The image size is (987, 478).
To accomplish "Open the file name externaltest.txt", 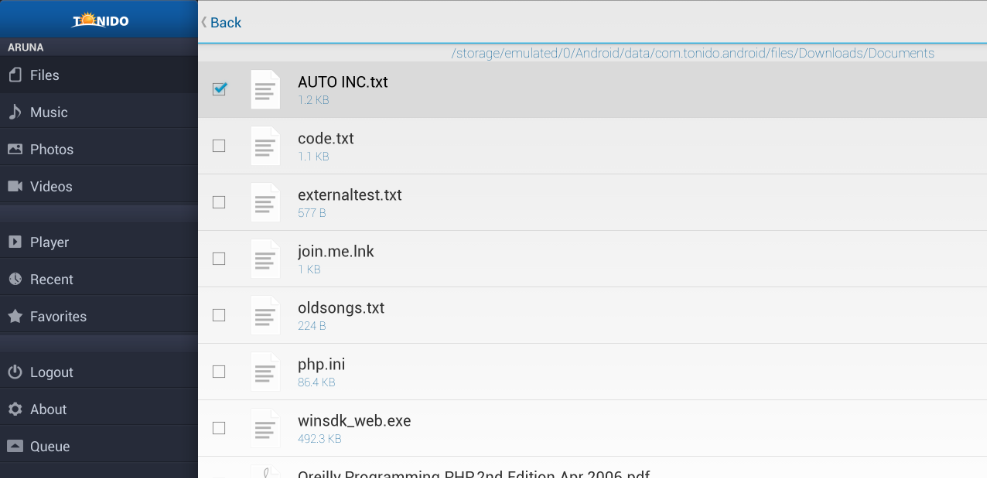I will [x=349, y=195].
